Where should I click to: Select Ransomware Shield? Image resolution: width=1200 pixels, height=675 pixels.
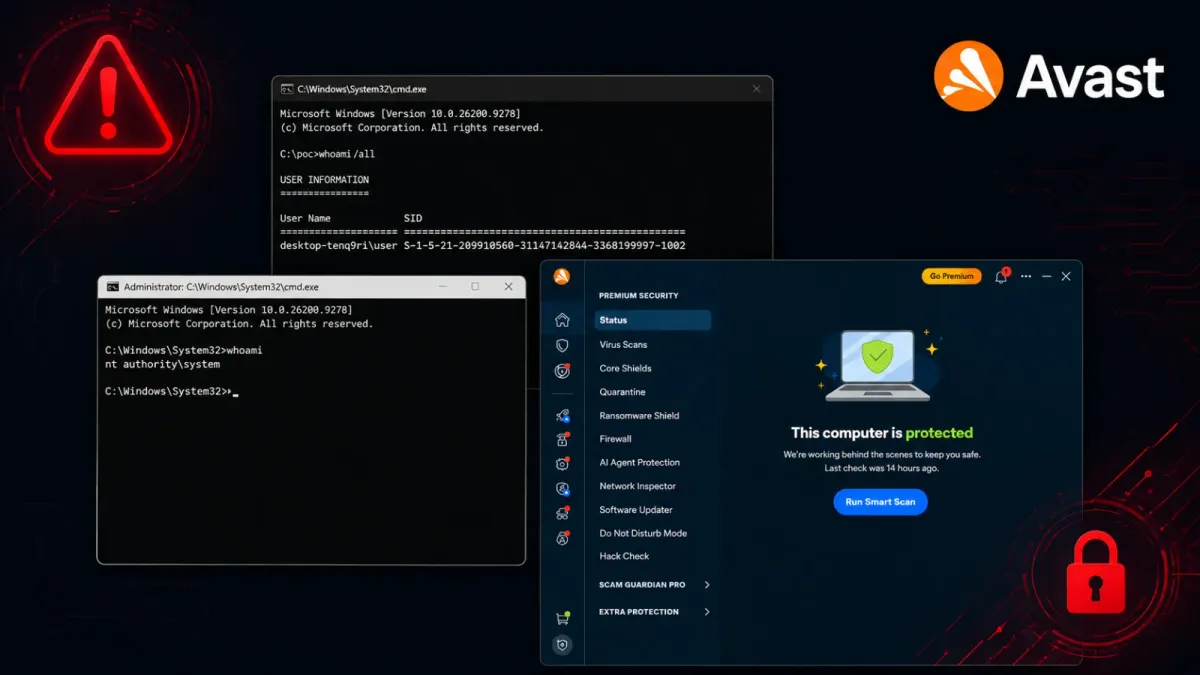(639, 416)
